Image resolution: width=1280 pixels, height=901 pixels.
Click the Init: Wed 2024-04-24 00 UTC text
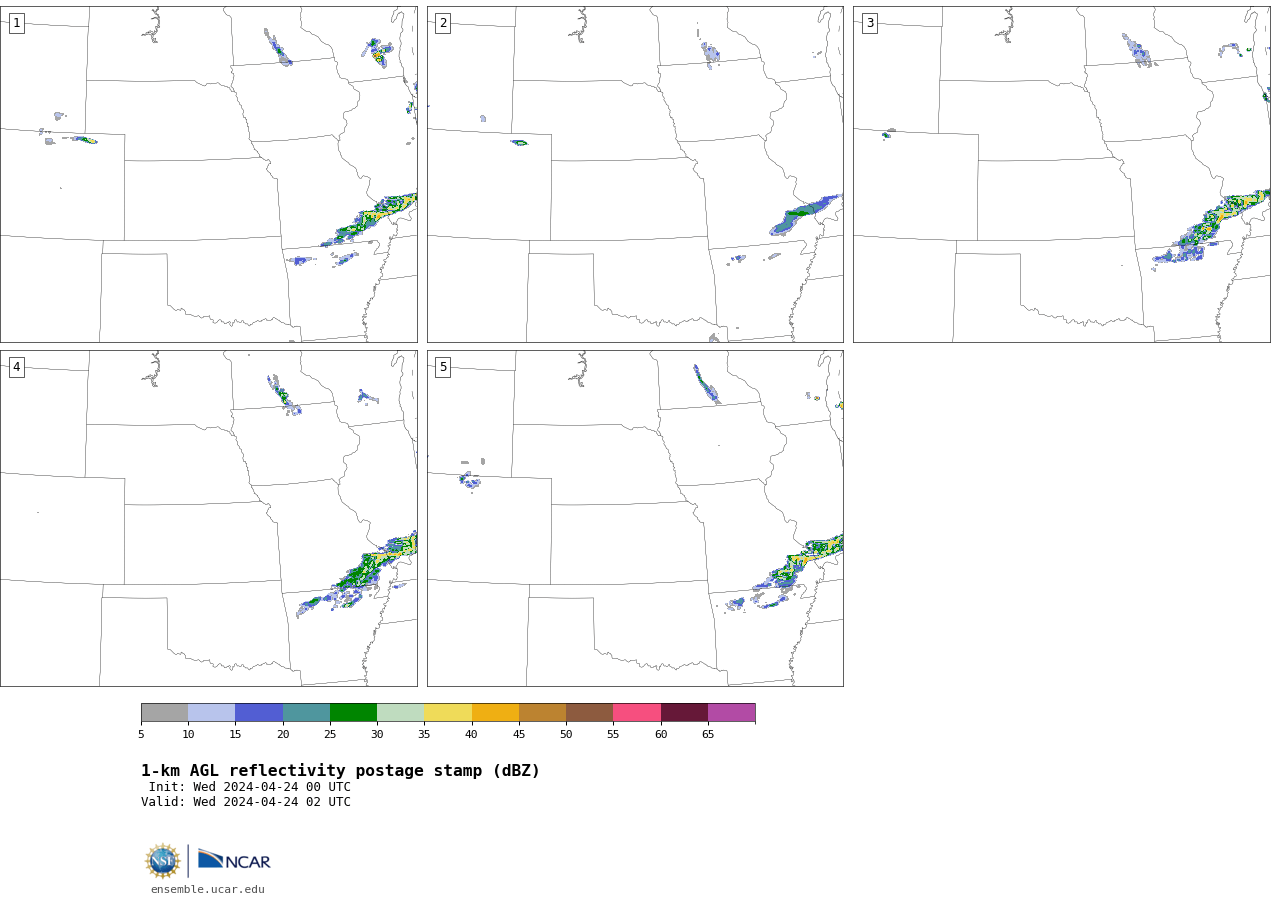point(250,787)
